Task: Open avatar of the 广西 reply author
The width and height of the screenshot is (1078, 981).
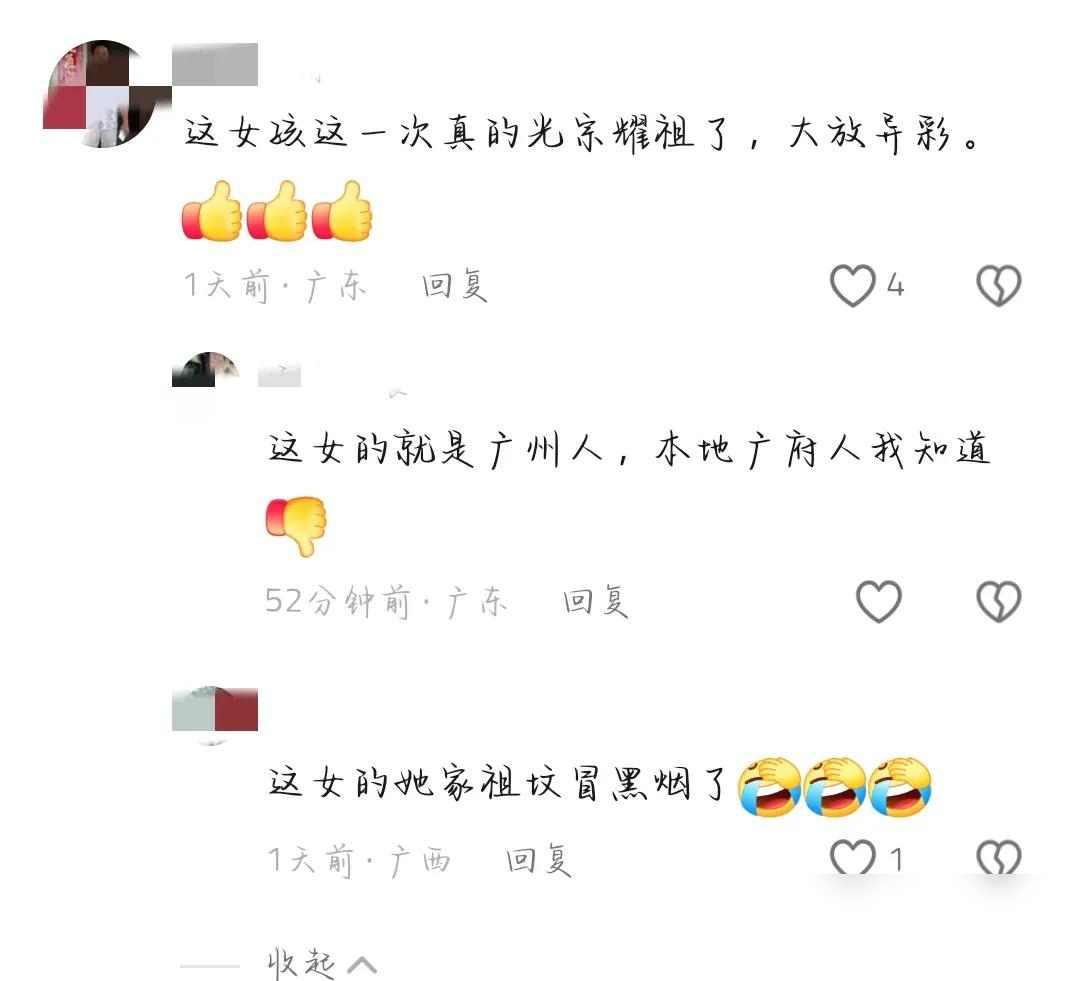Action: pyautogui.click(x=214, y=709)
